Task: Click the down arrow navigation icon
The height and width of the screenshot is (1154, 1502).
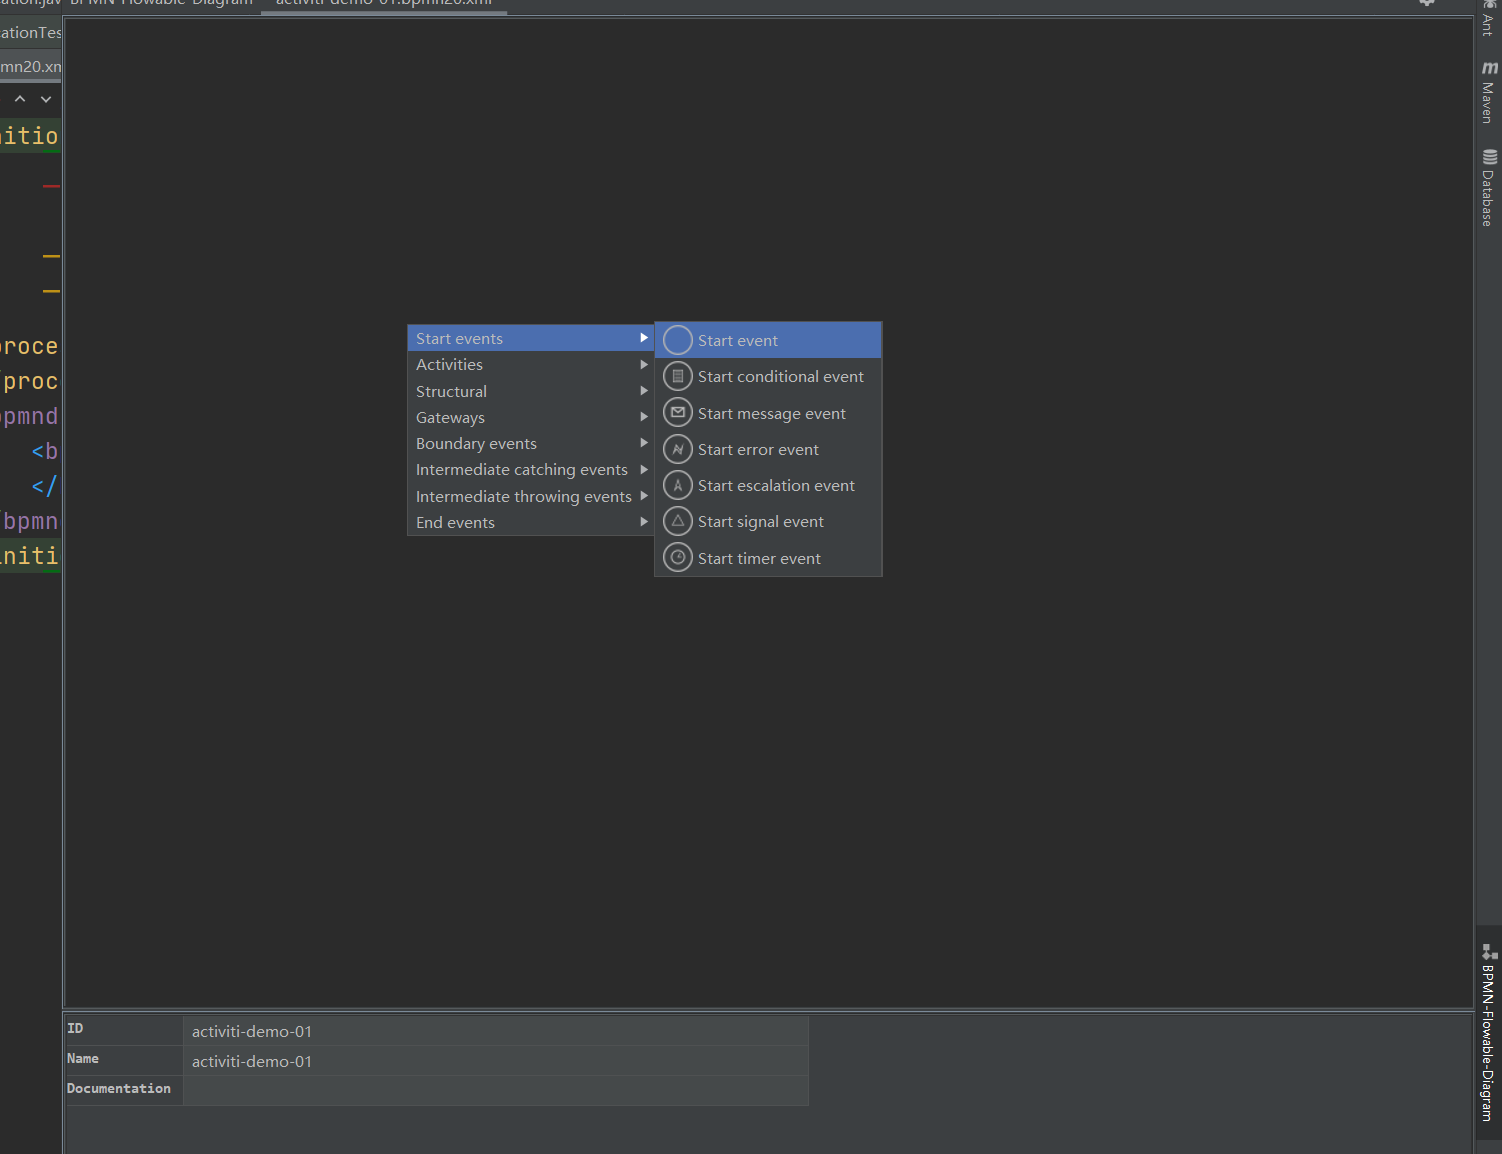Action: (46, 99)
